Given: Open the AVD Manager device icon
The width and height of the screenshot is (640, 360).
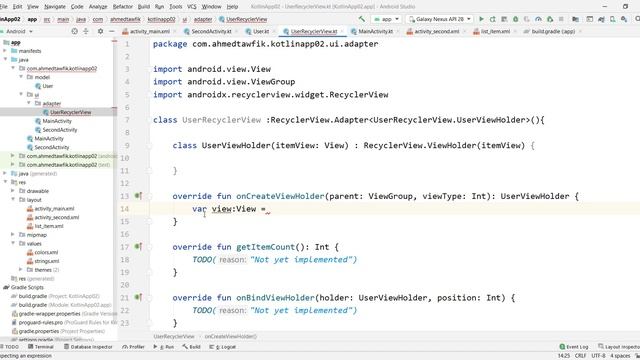Looking at the screenshot, I should coord(613,19).
